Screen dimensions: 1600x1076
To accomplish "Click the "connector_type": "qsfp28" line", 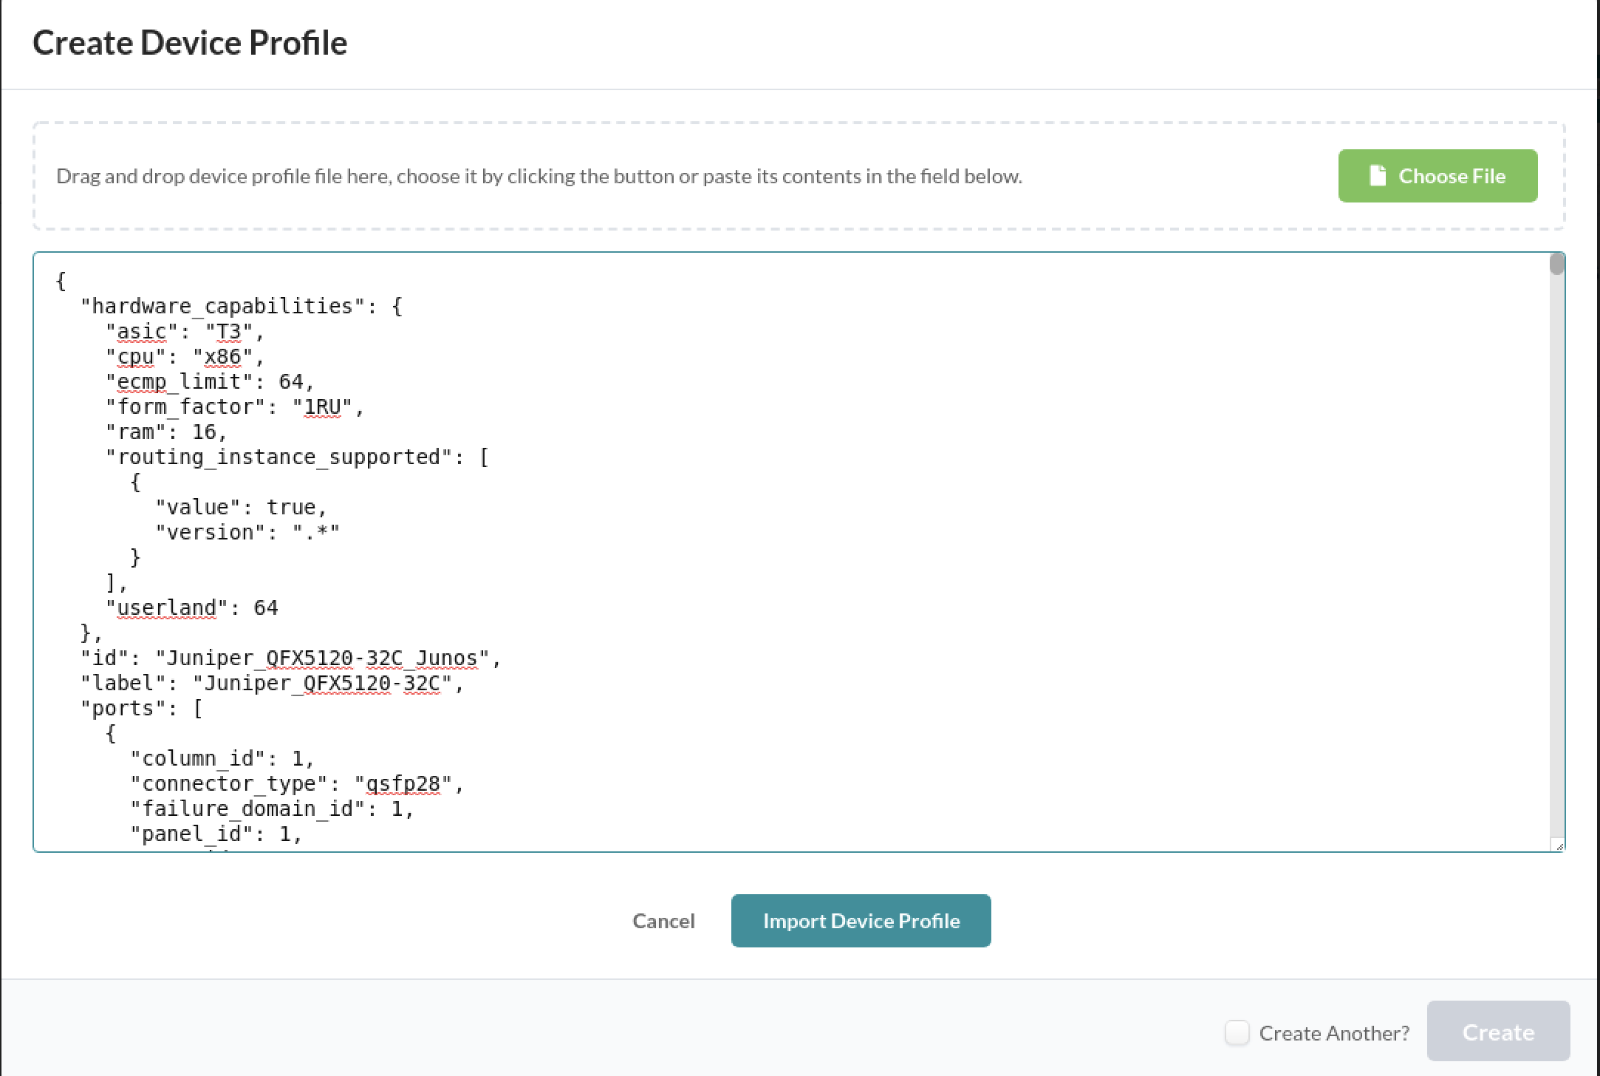I will [x=296, y=784].
